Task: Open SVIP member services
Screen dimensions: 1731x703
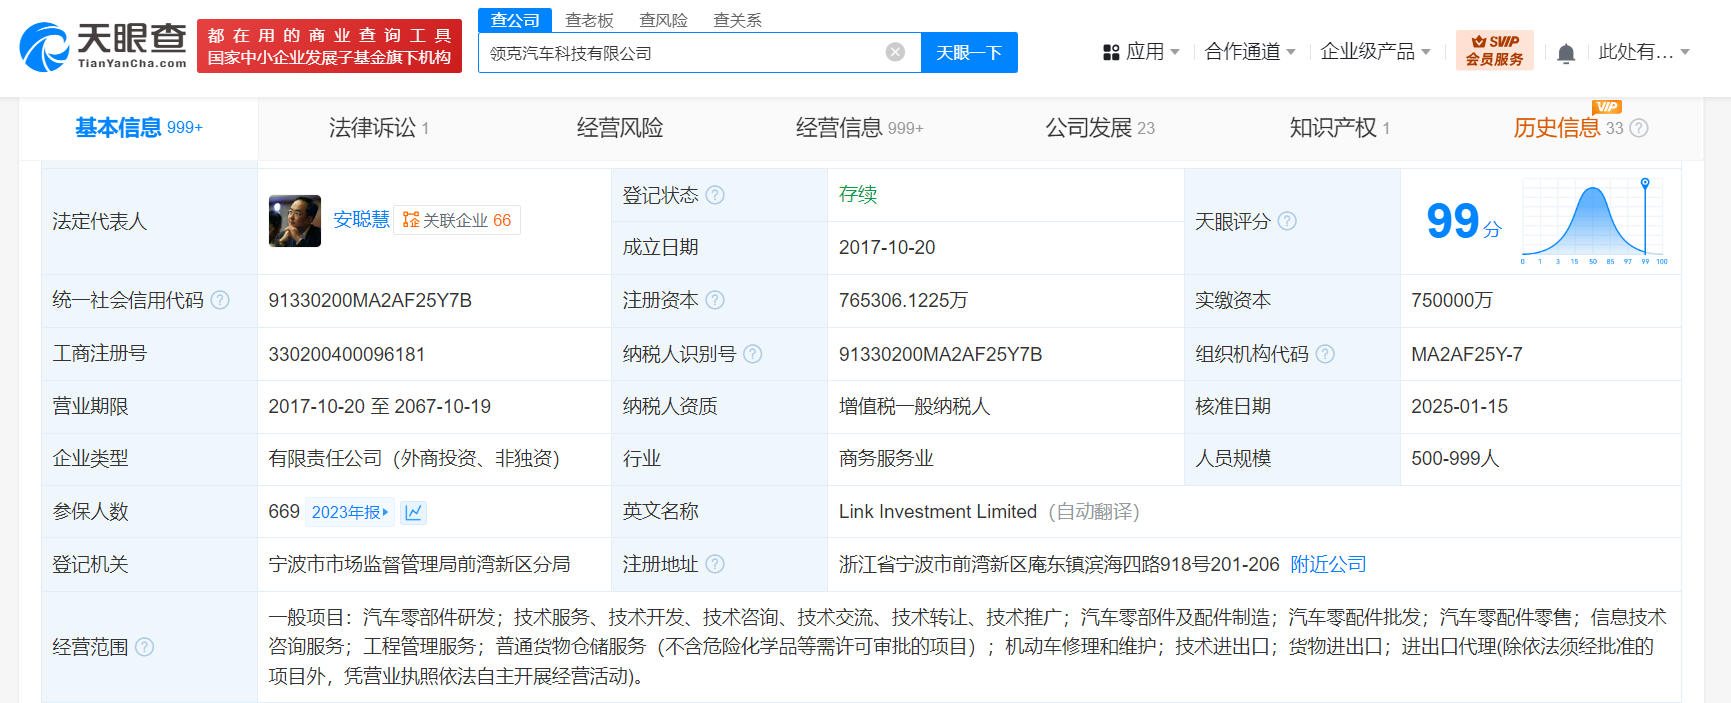Action: coord(1494,50)
